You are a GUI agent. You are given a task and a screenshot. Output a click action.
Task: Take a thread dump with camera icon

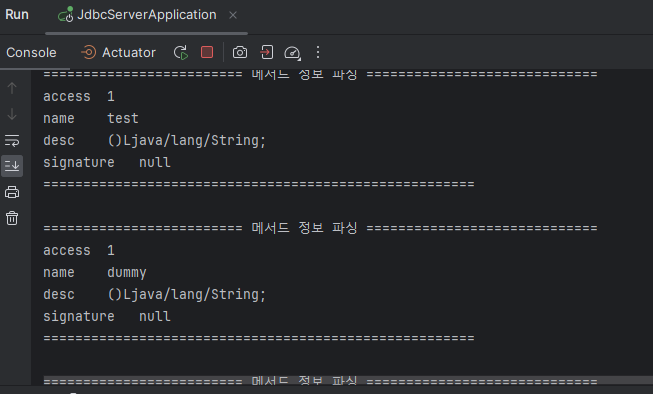tap(240, 52)
